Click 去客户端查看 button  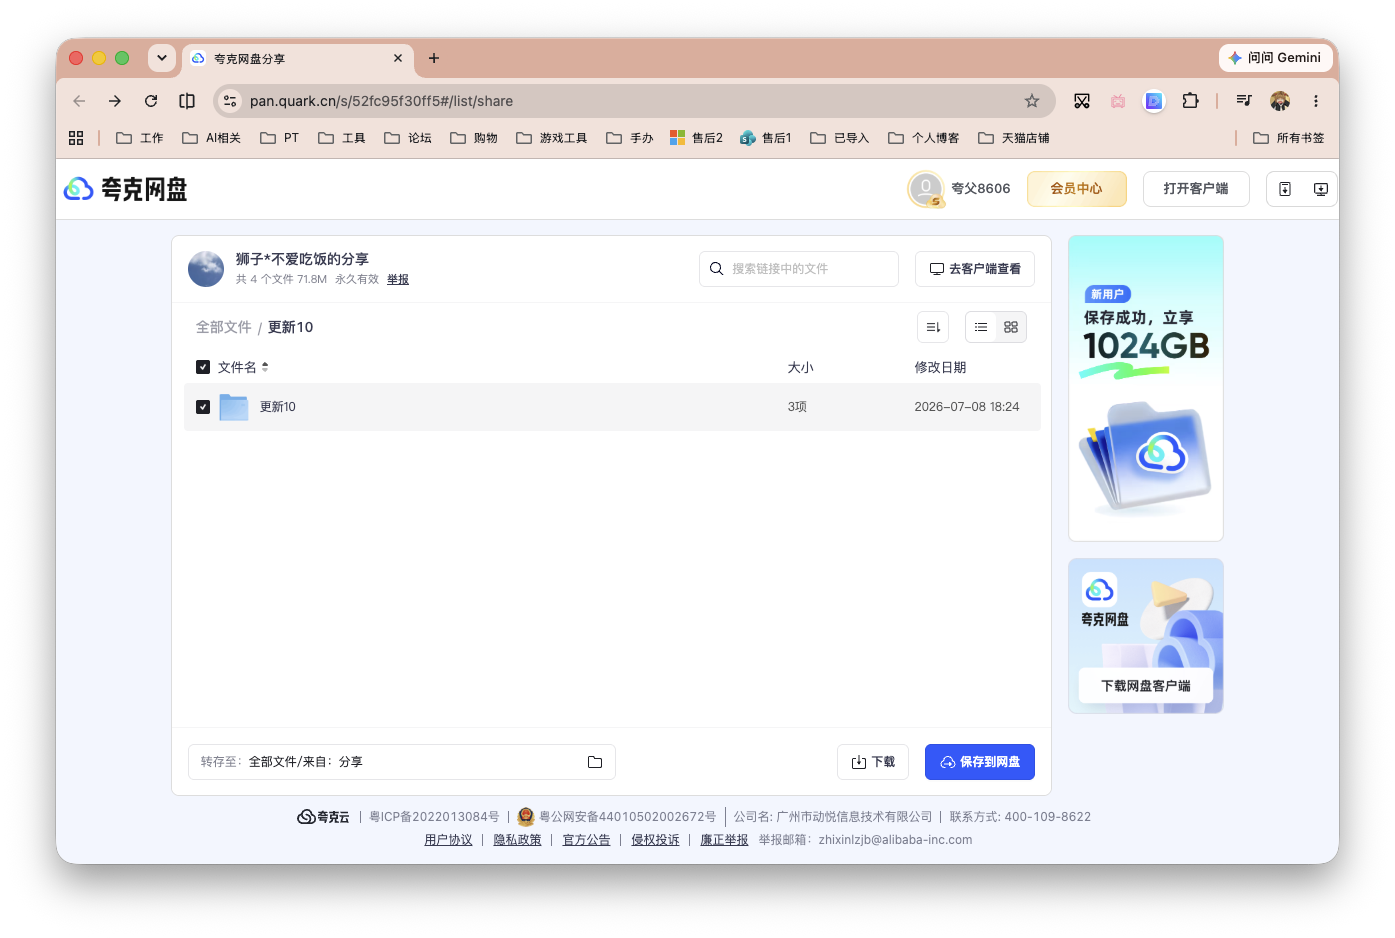pos(975,269)
